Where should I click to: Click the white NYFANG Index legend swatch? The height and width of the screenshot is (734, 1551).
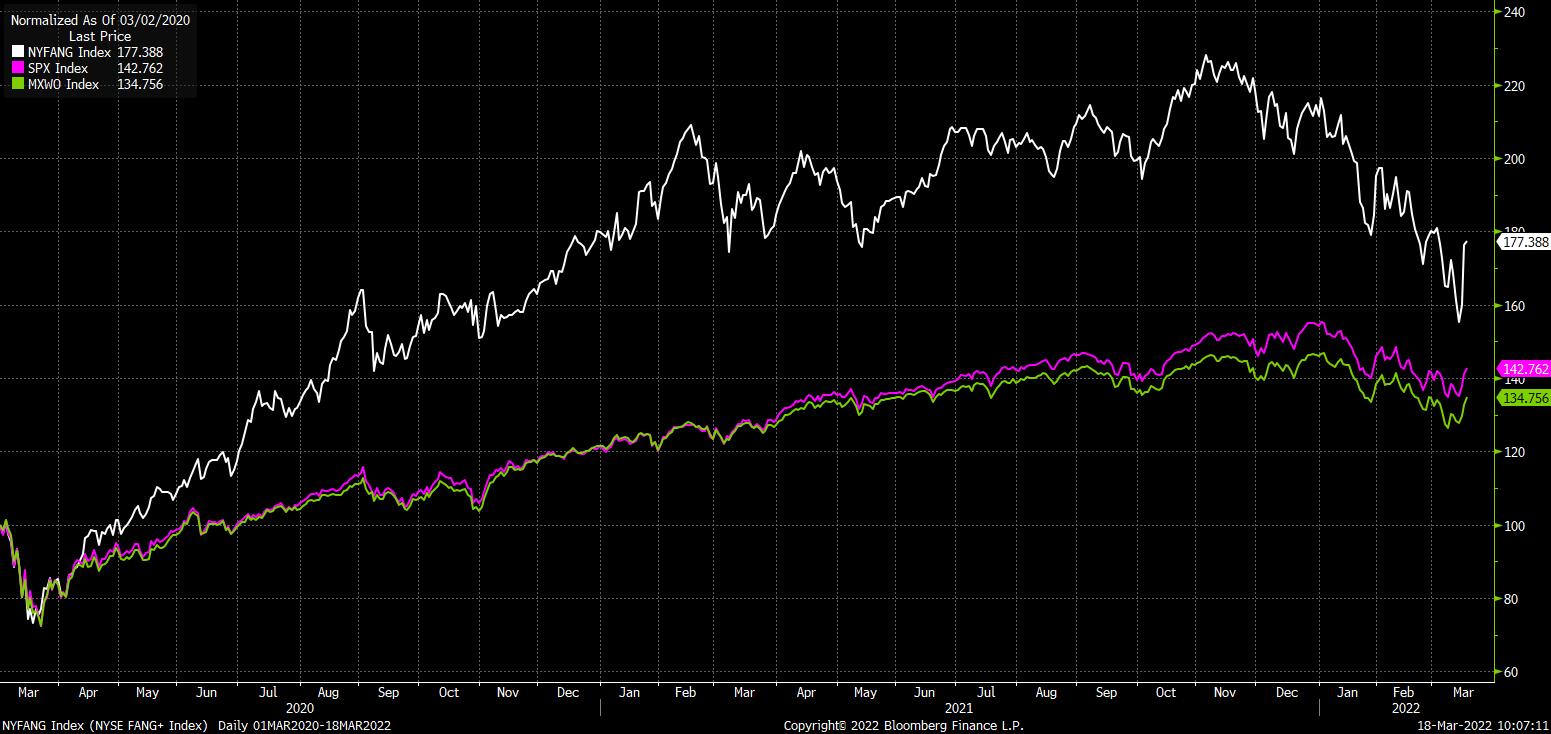click(17, 52)
